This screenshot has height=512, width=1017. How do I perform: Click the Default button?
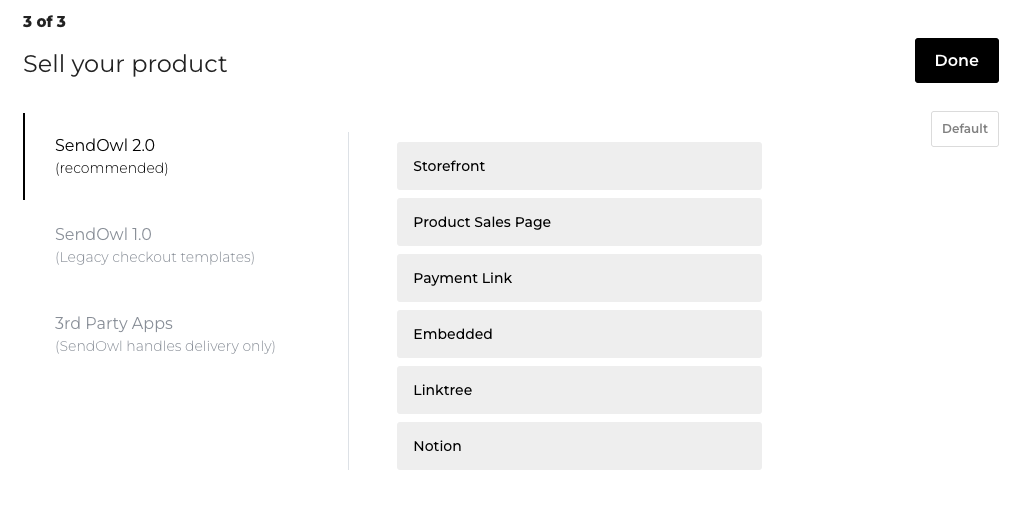point(964,128)
